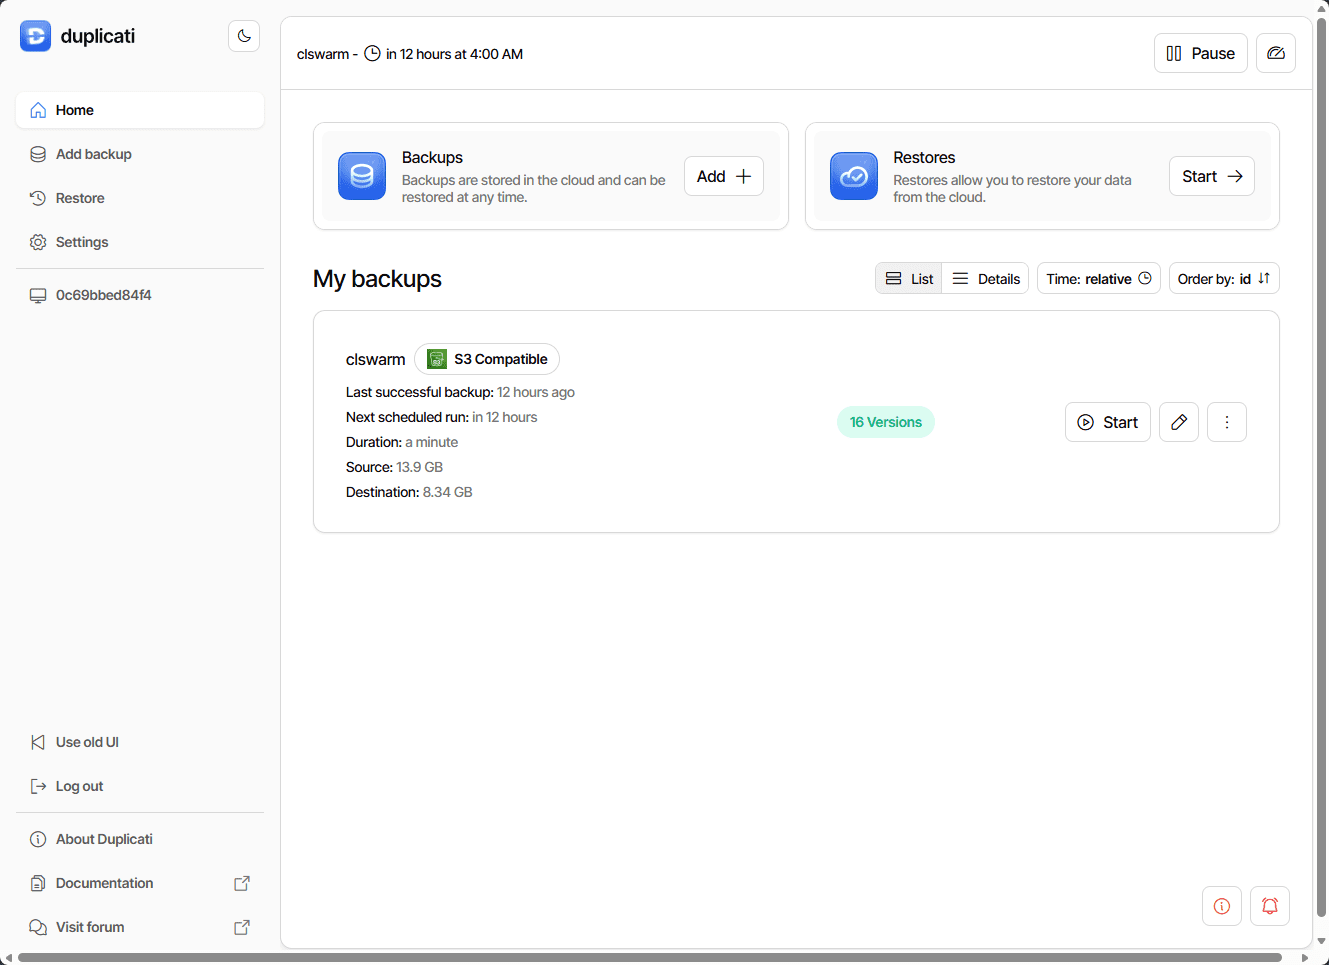Open About Duplicati
Screen dimensions: 1329x965
(x=140, y=839)
